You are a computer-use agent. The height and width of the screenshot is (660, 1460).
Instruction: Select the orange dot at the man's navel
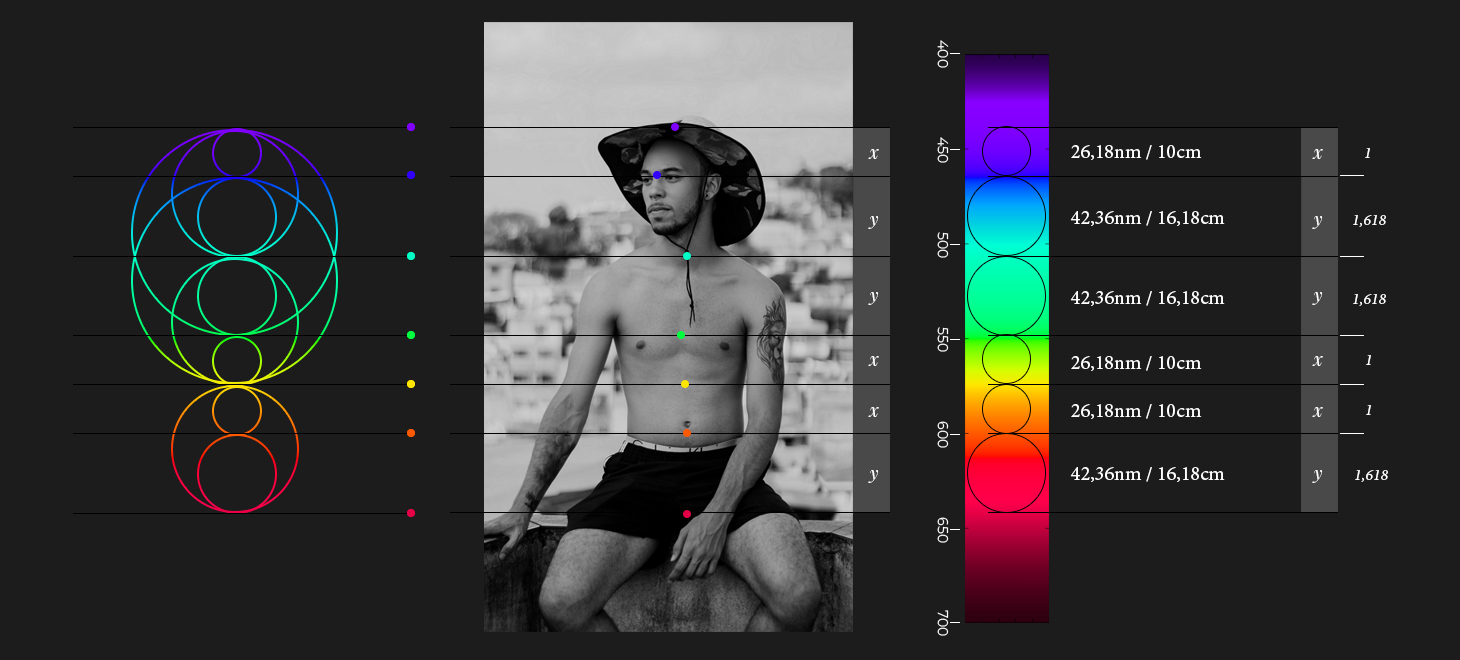687,433
